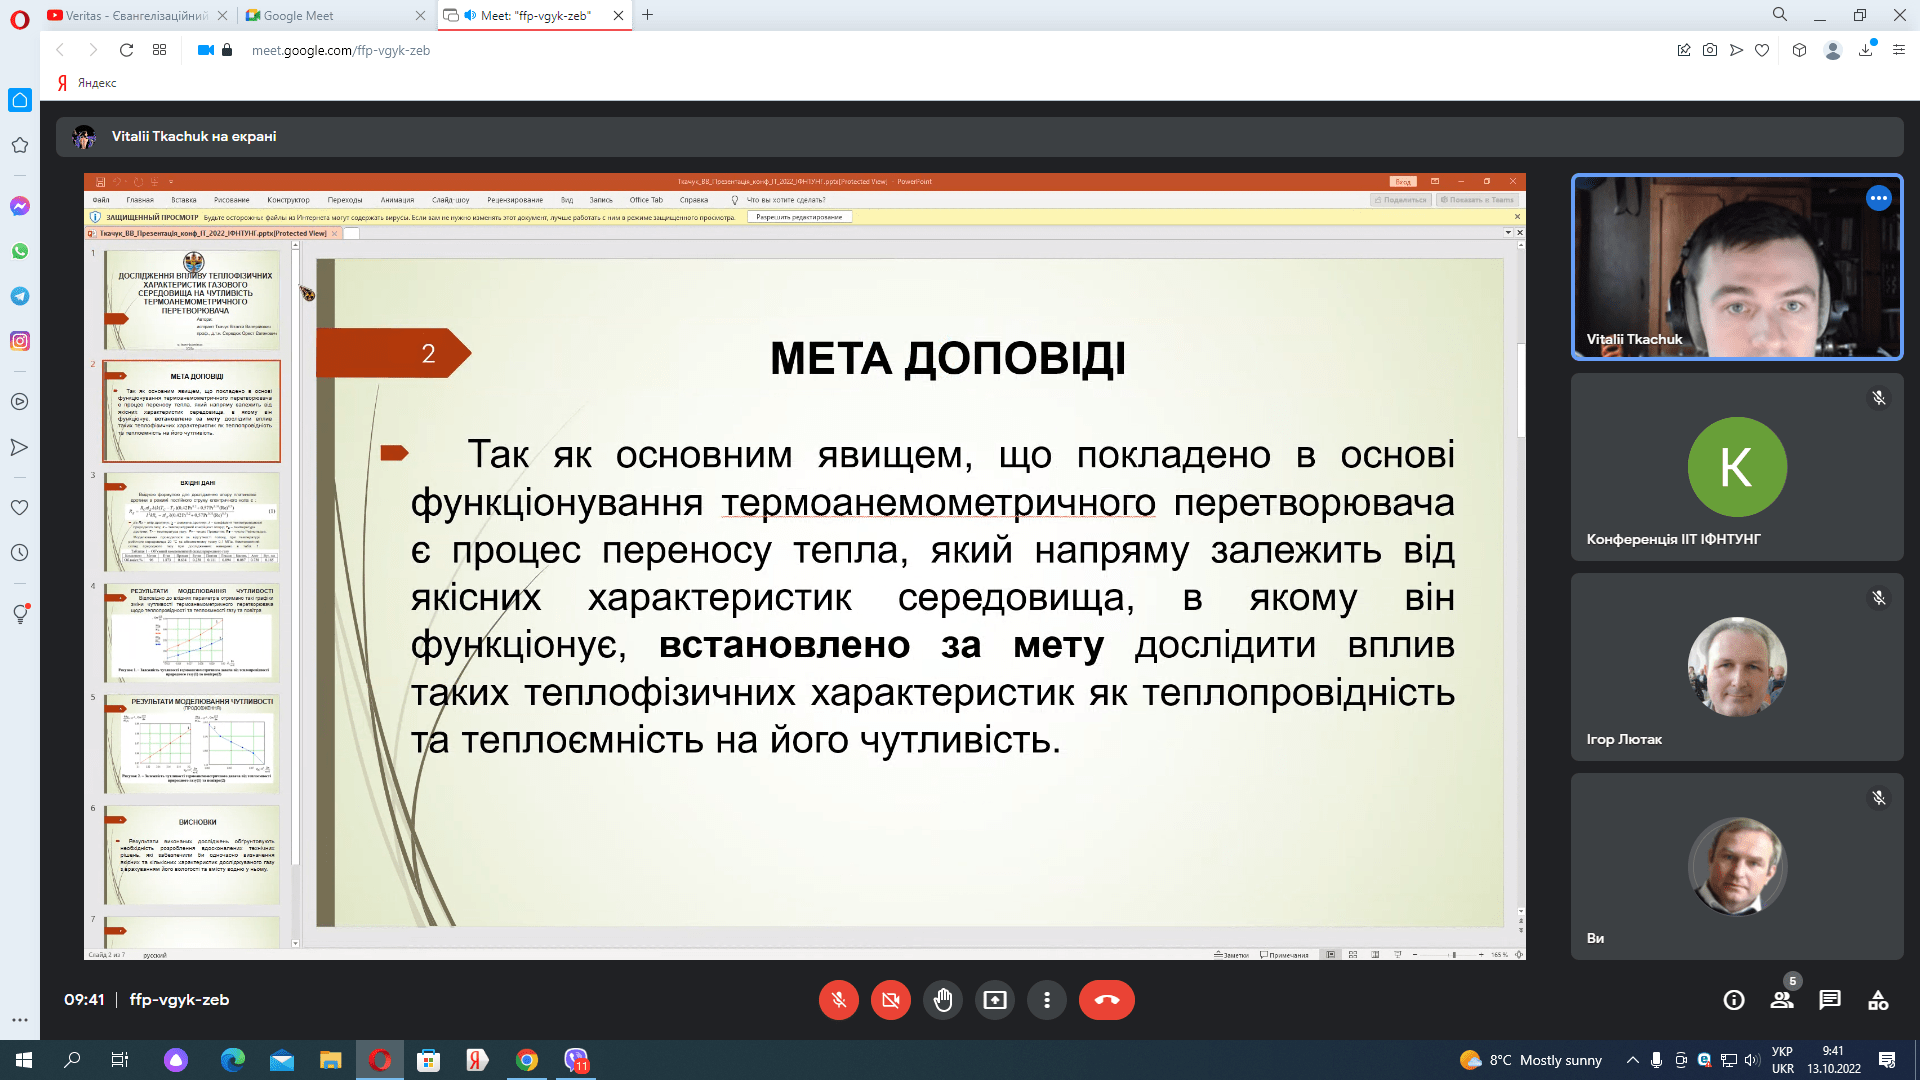Switch to the Google Meet tab
This screenshot has width=1920, height=1080.
tap(330, 15)
